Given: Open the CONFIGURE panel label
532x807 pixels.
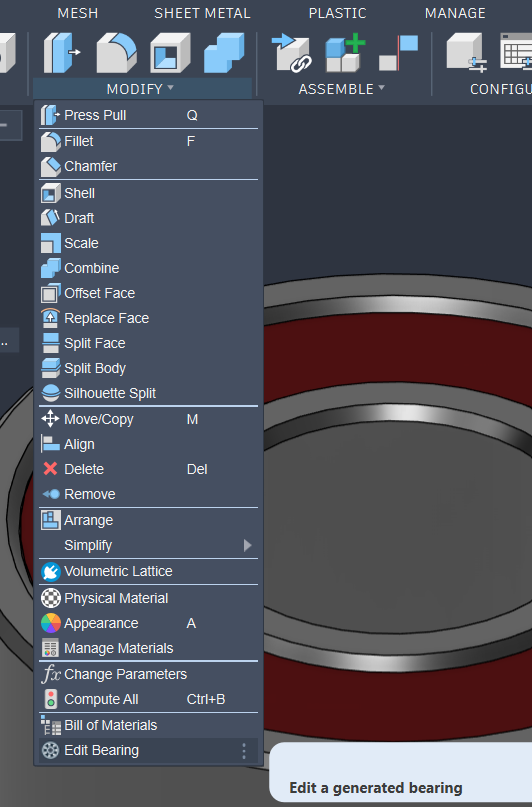Looking at the screenshot, I should (501, 89).
